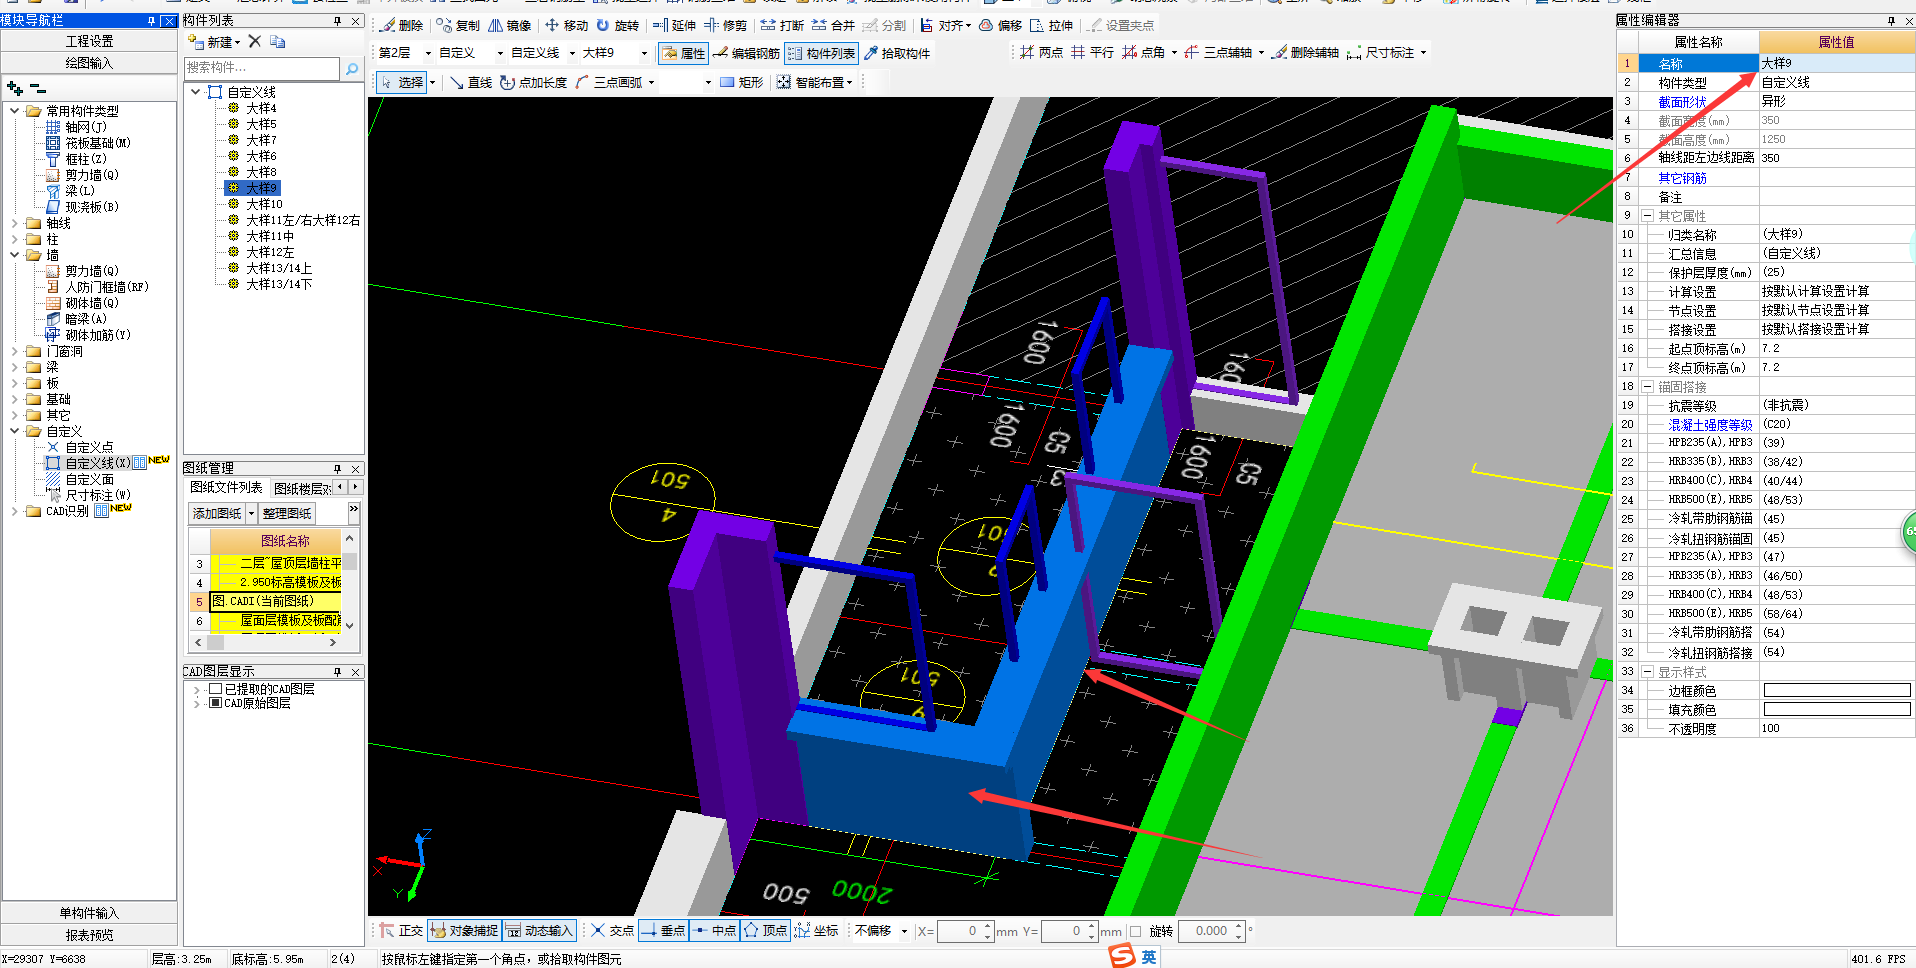Screen dimensions: 1916x968
Task: Switch to 图纸文件列表 tab
Action: [x=226, y=488]
